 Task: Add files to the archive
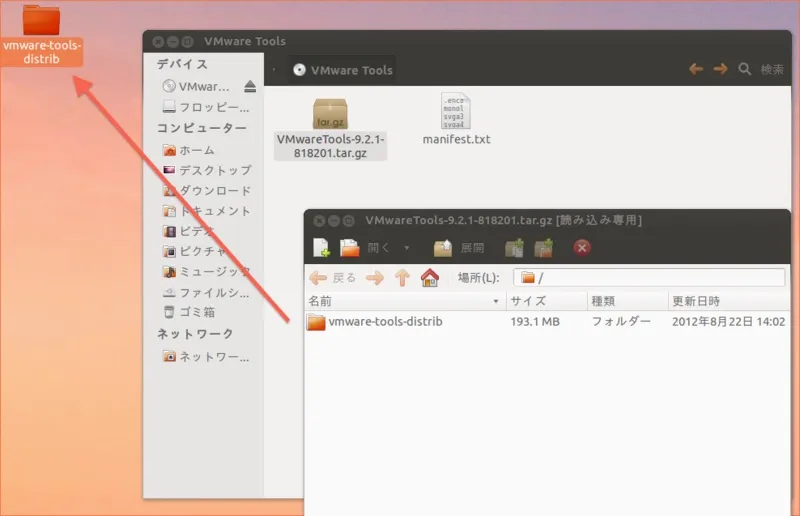tap(514, 248)
